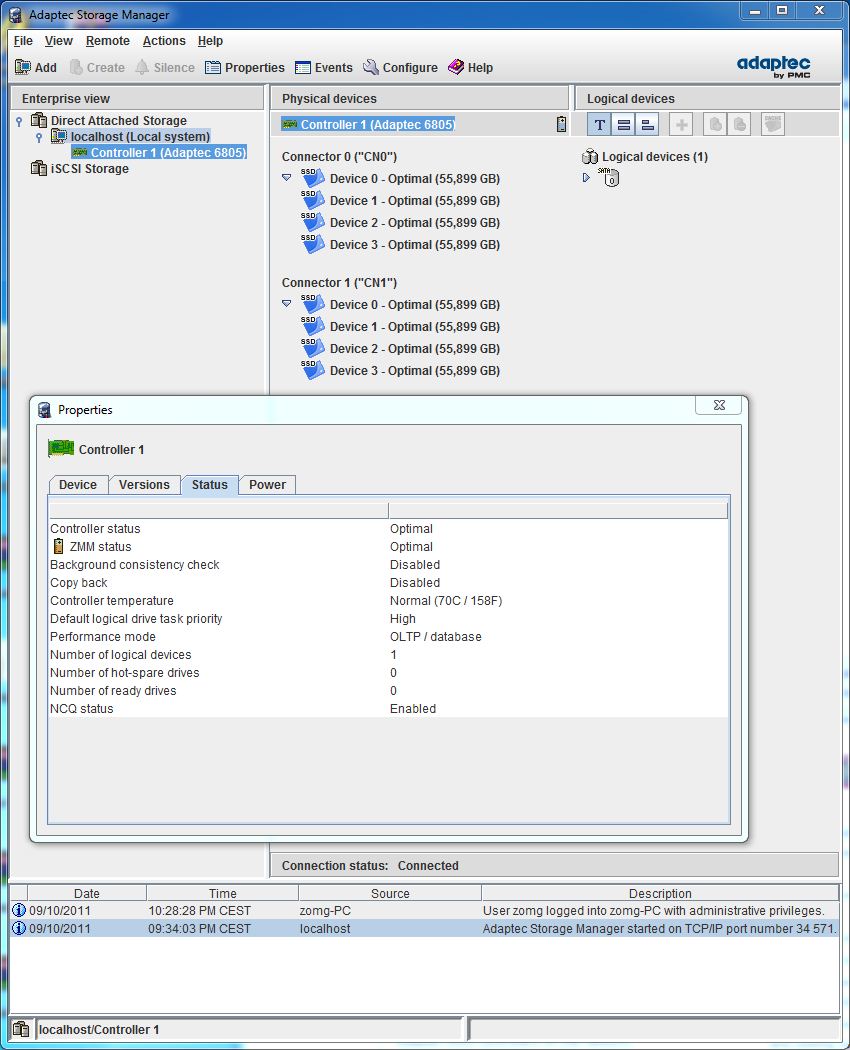Switch to the Versions tab
The height and width of the screenshot is (1050, 850).
click(144, 485)
